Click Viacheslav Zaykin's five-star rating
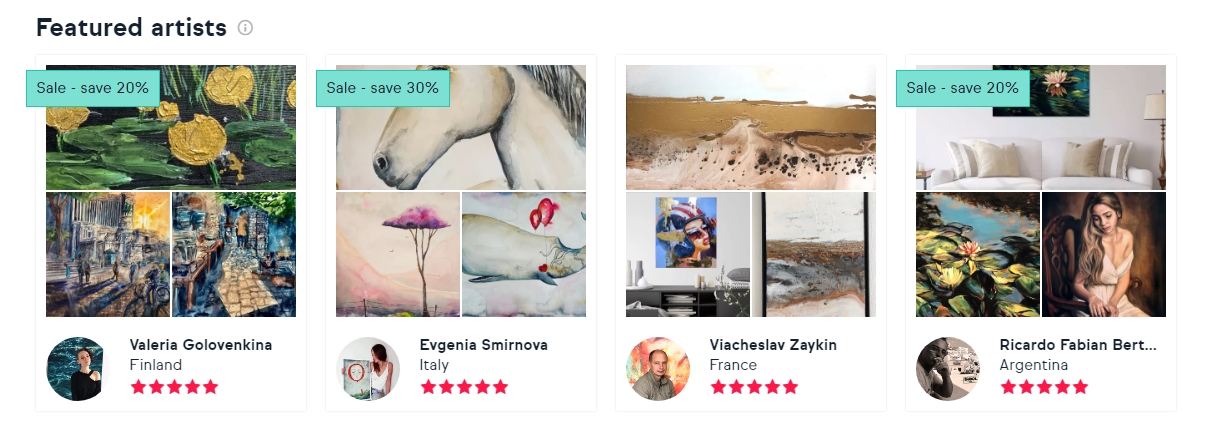Image resolution: width=1211 pixels, height=424 pixels. pyautogui.click(x=754, y=387)
